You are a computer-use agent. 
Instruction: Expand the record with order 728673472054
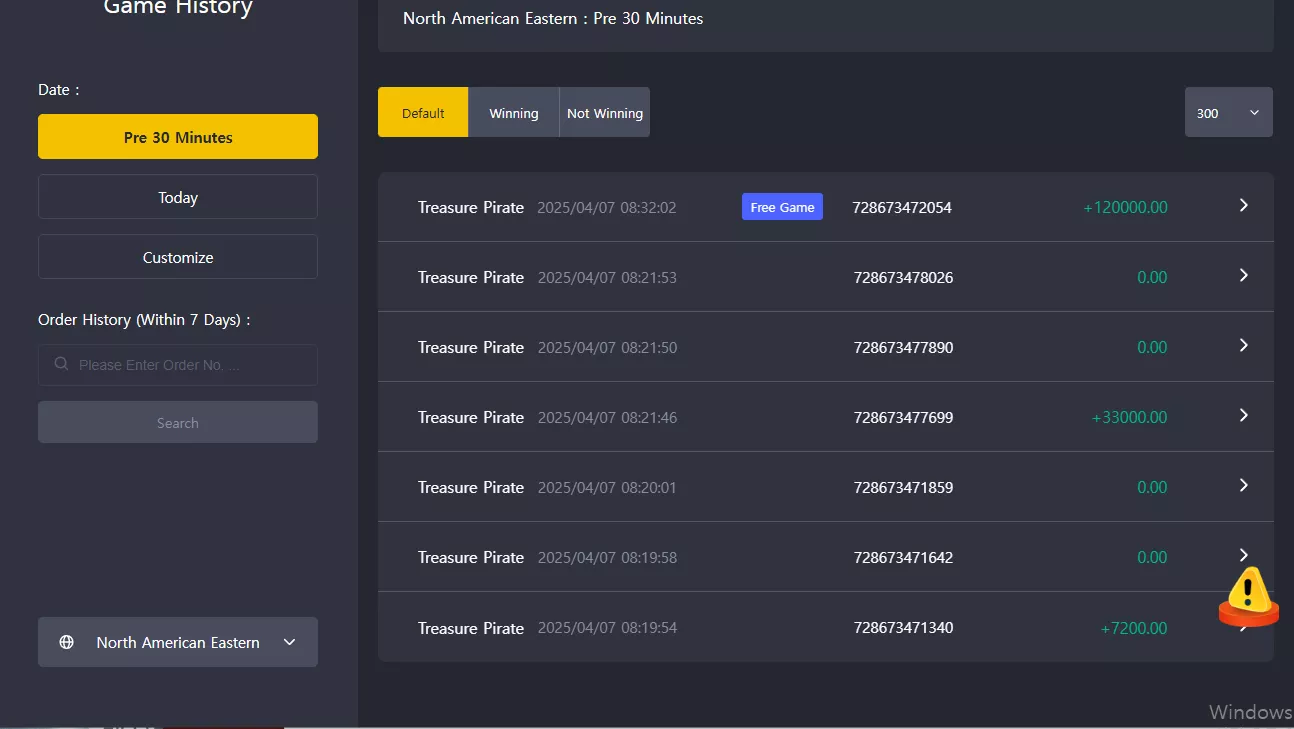coord(1244,205)
